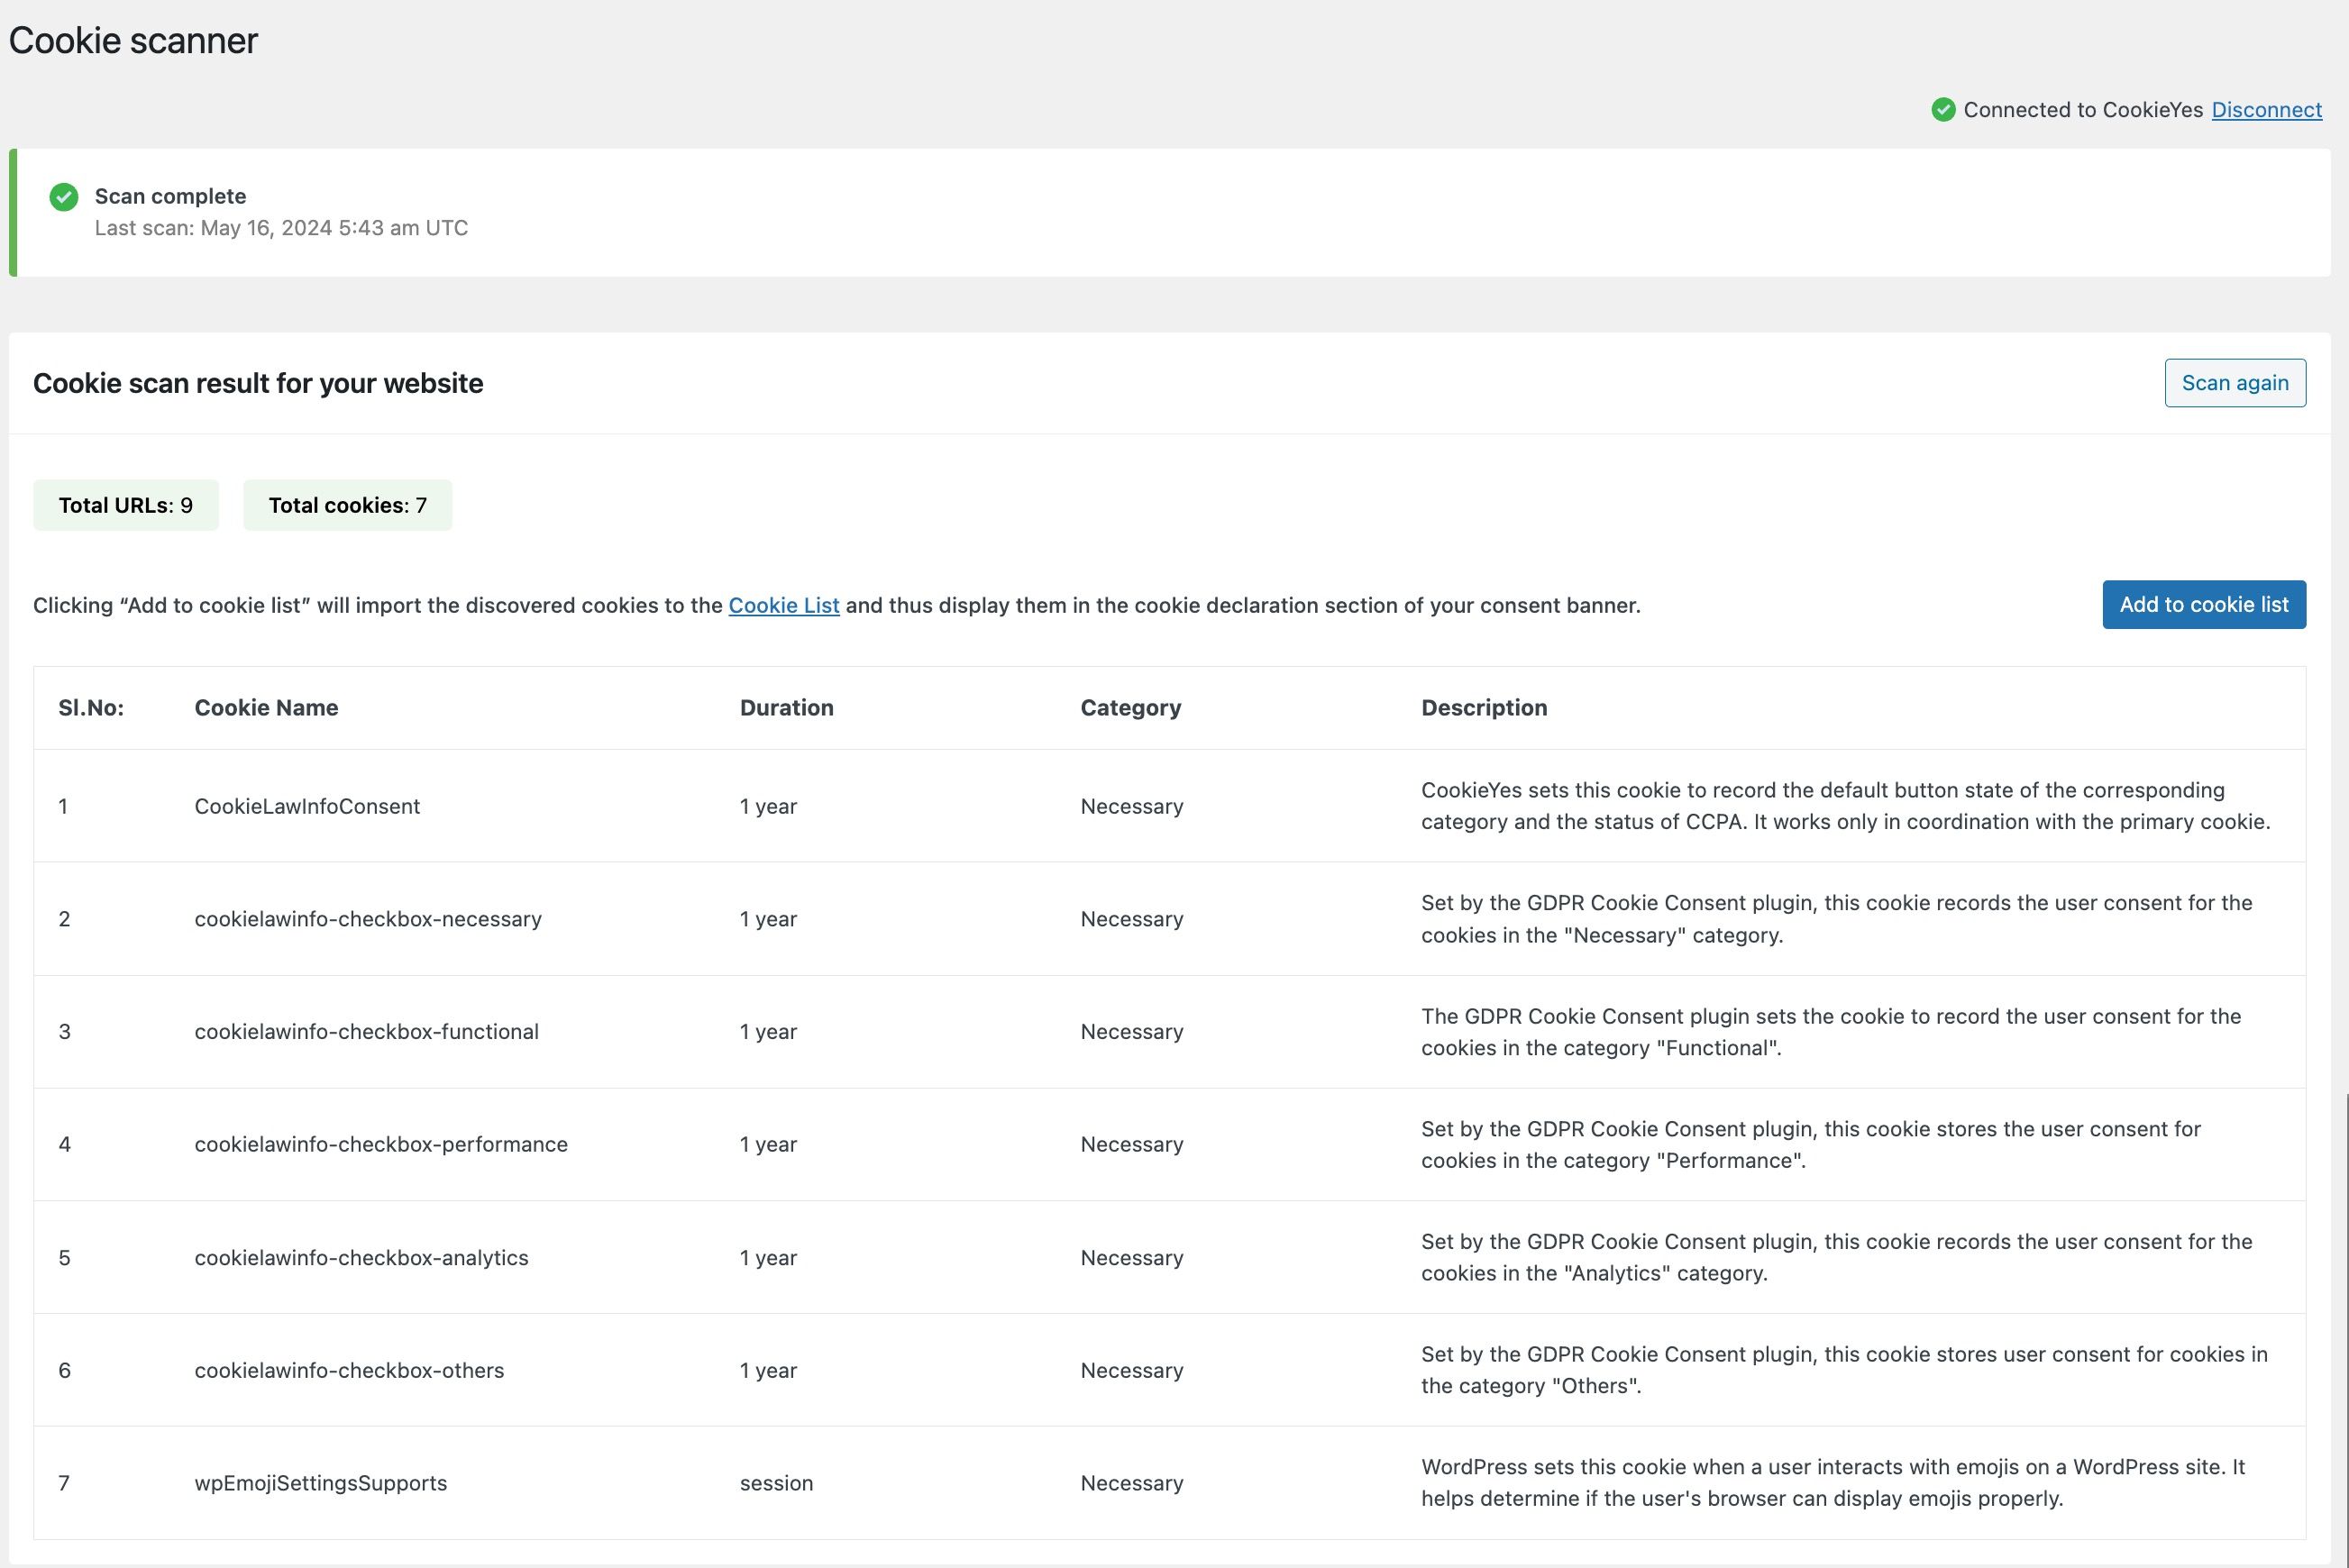Select the Total URLs: 9 badge

pos(126,505)
